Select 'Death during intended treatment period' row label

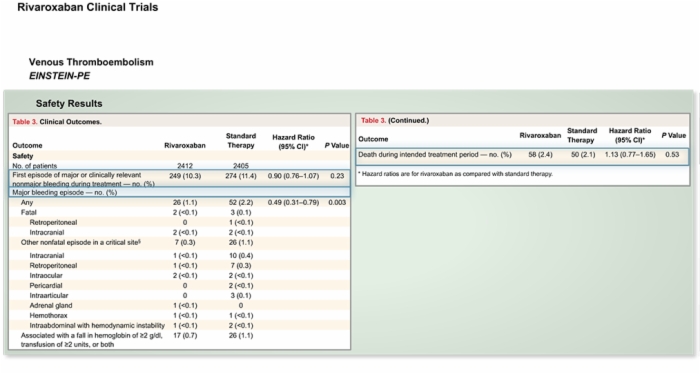coord(435,155)
